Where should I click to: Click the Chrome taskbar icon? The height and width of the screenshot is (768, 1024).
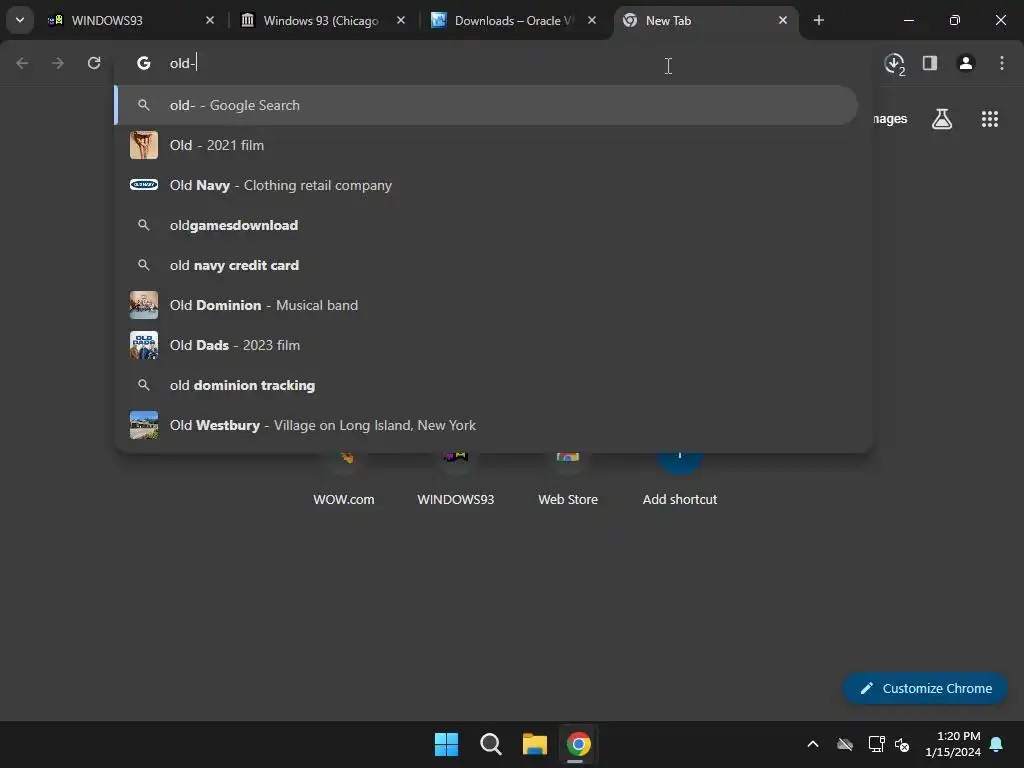click(578, 744)
